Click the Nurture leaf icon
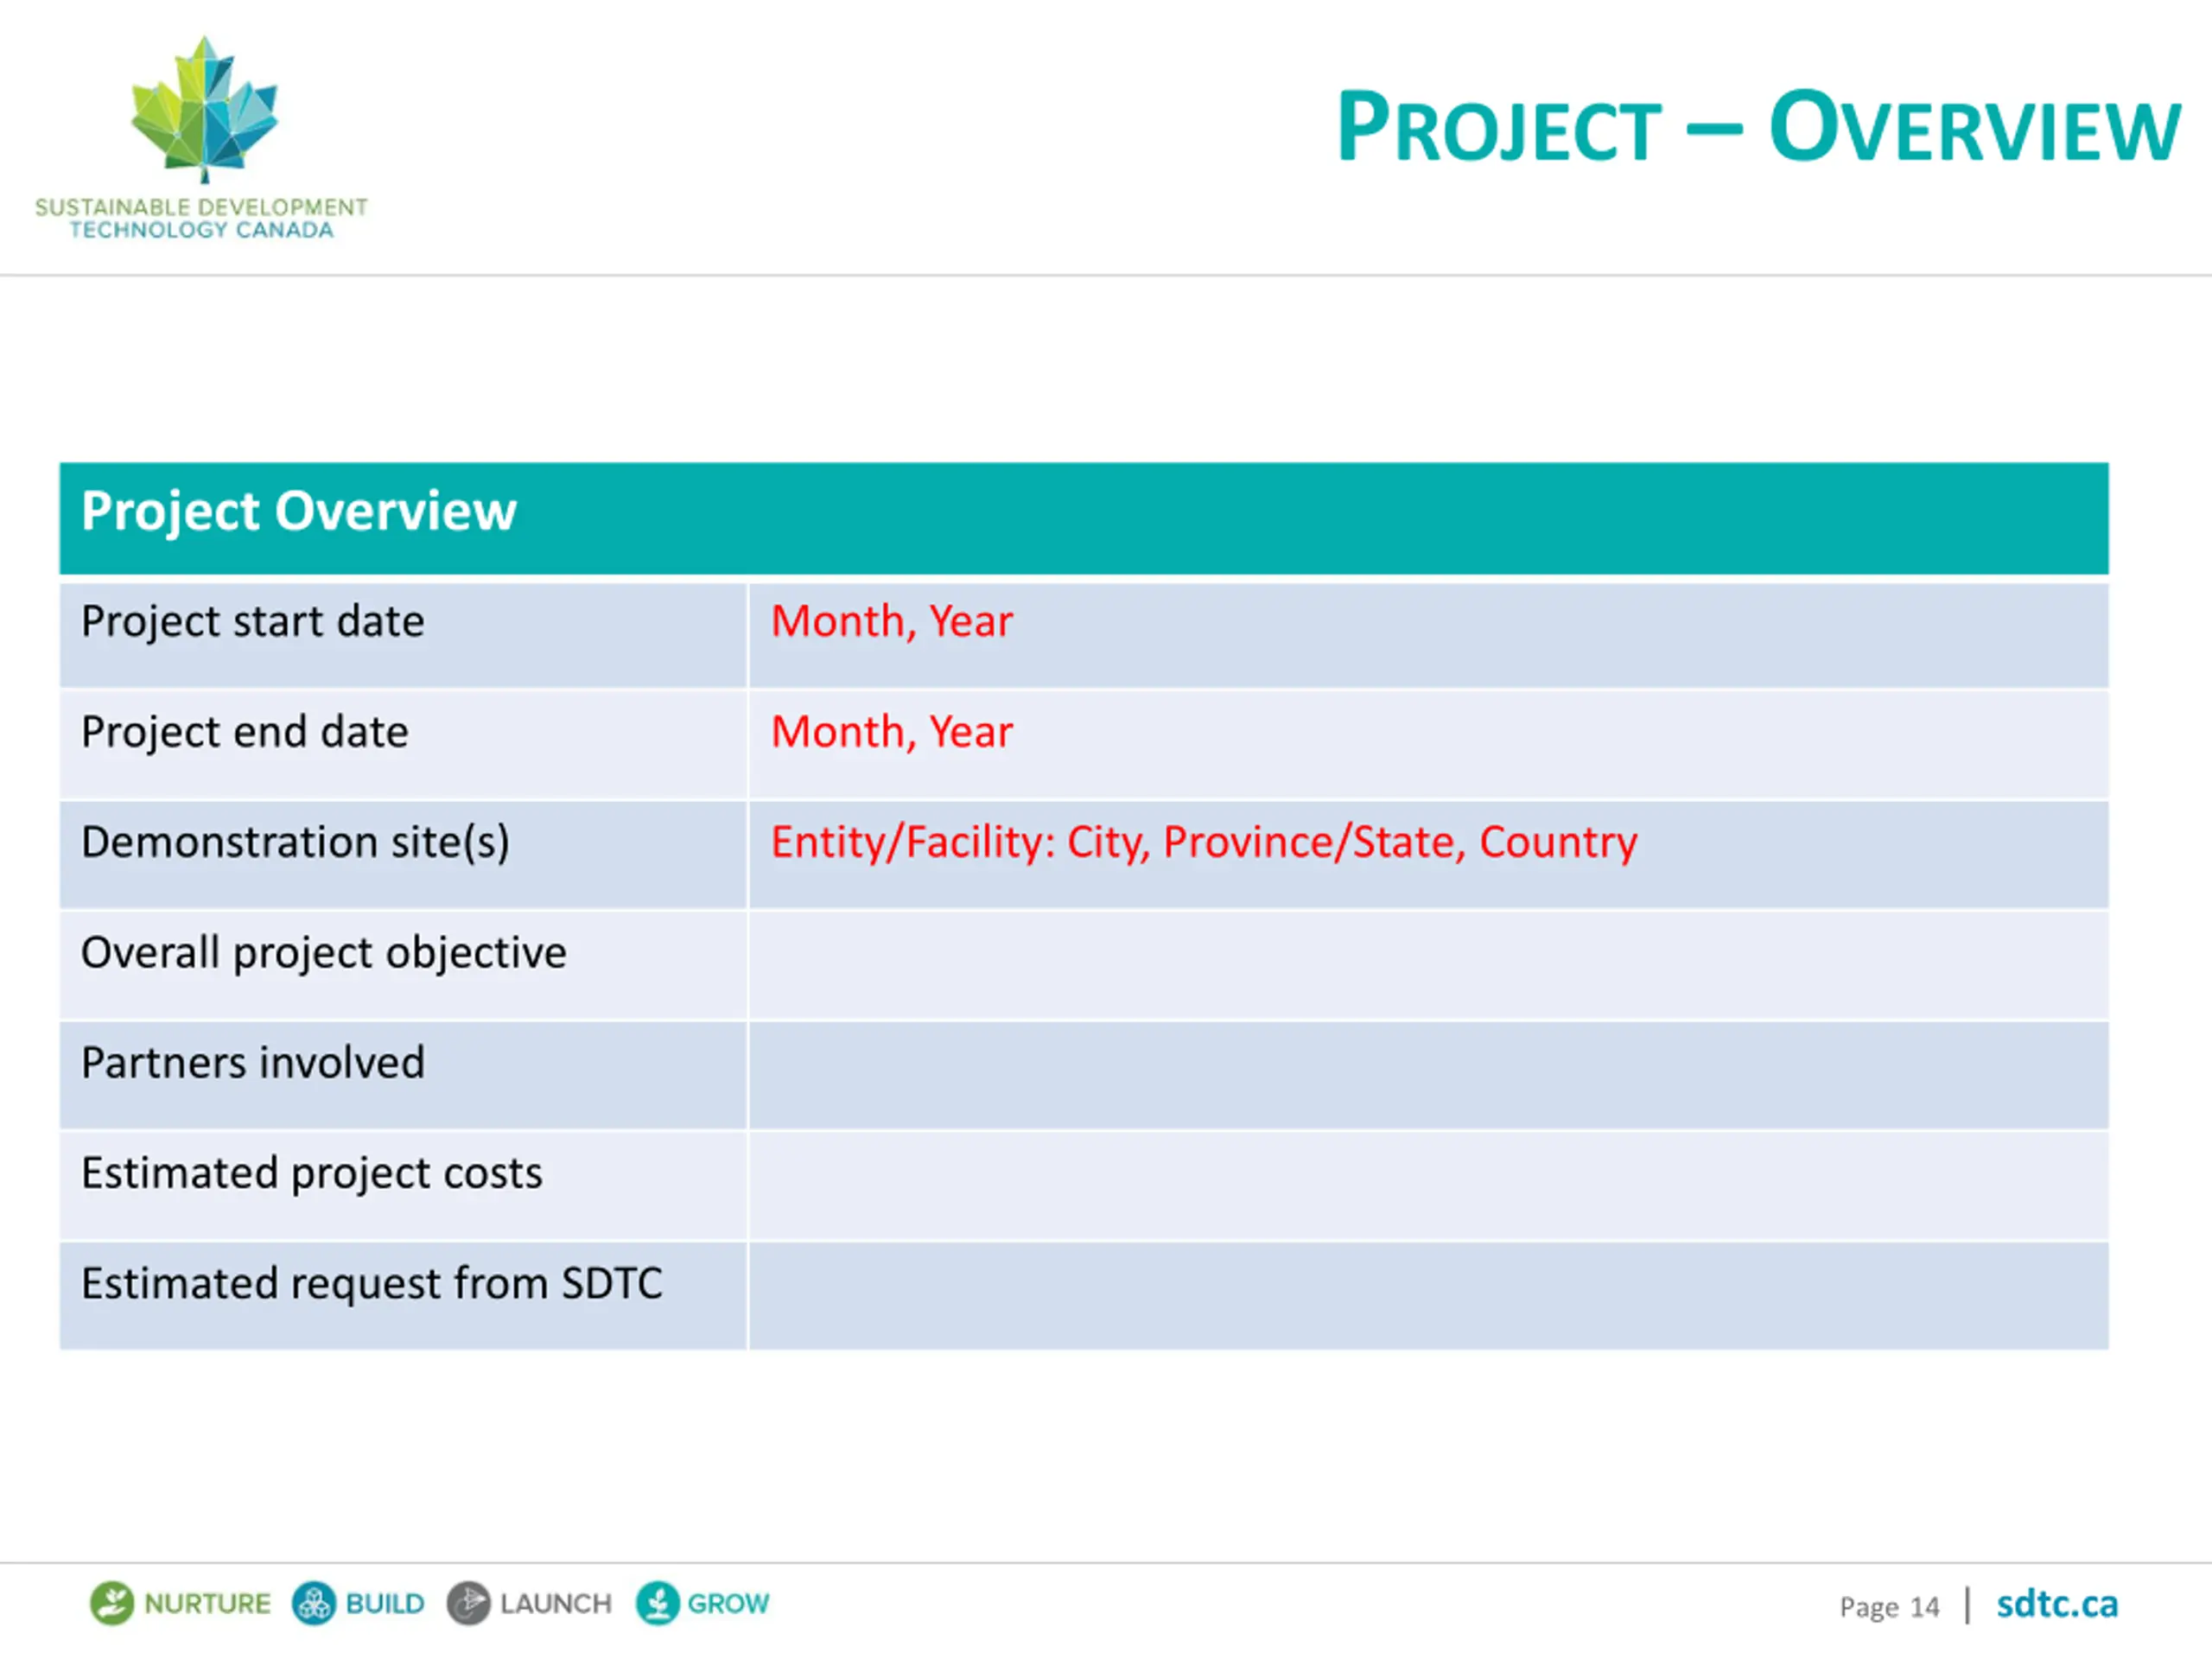 pos(112,1603)
